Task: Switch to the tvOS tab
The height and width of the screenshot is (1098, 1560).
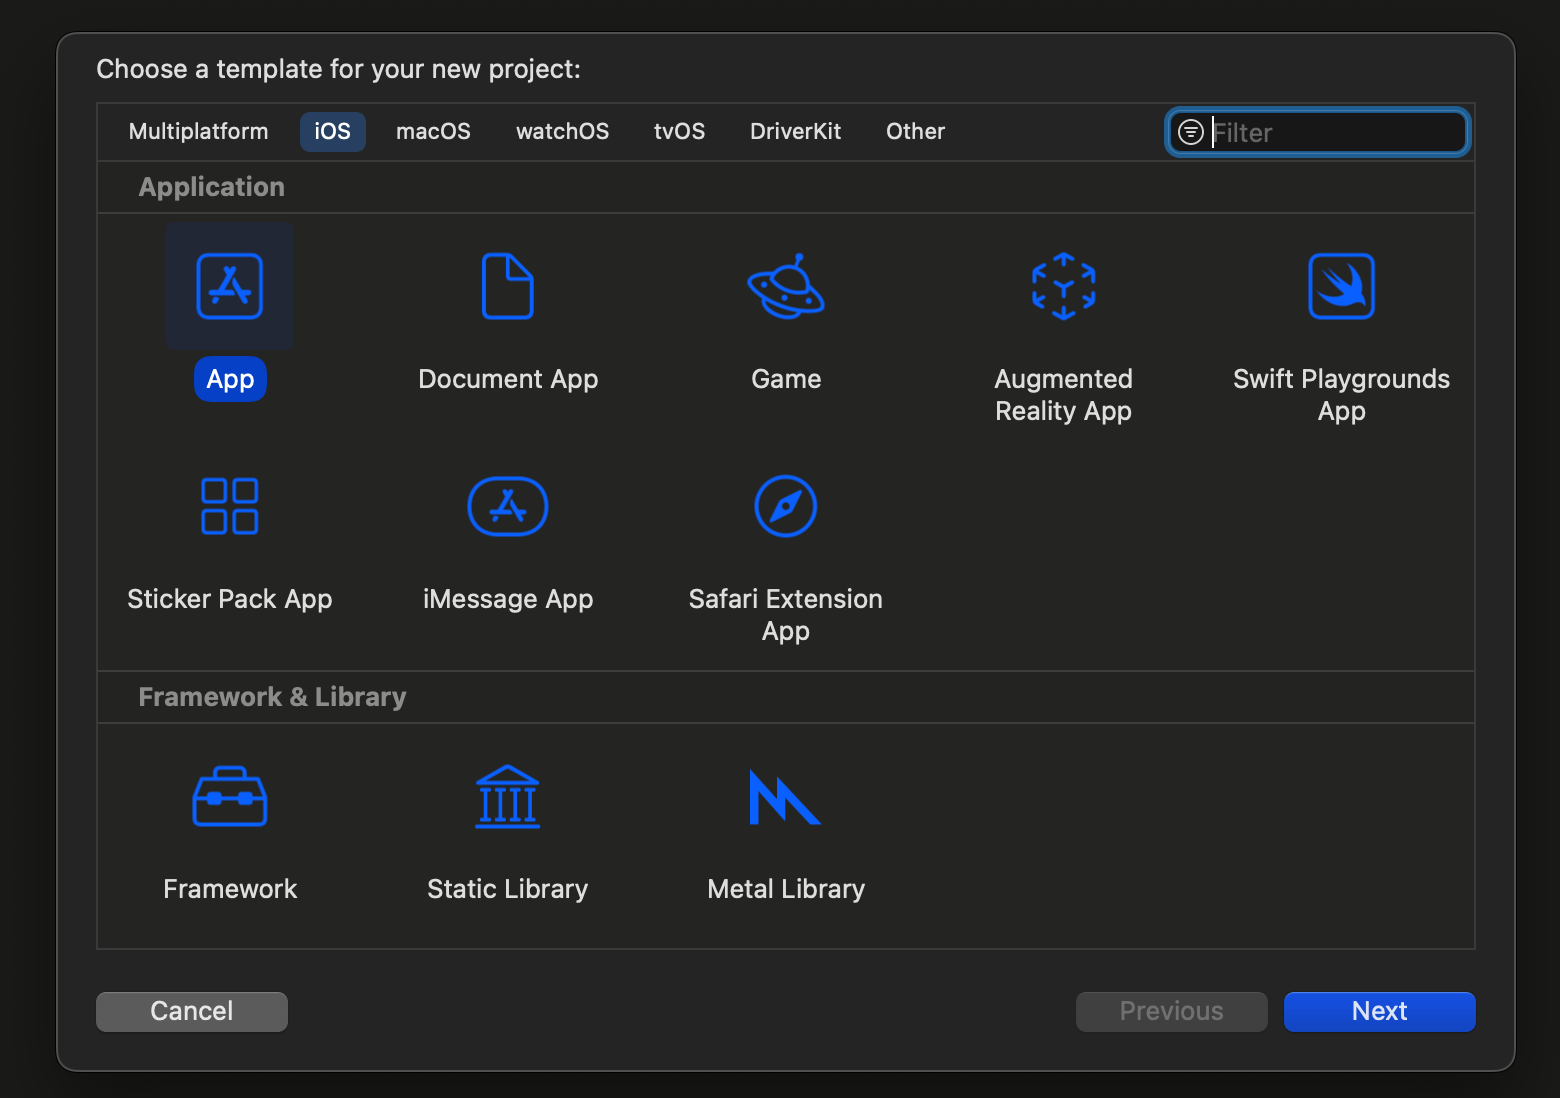Action: tap(680, 132)
